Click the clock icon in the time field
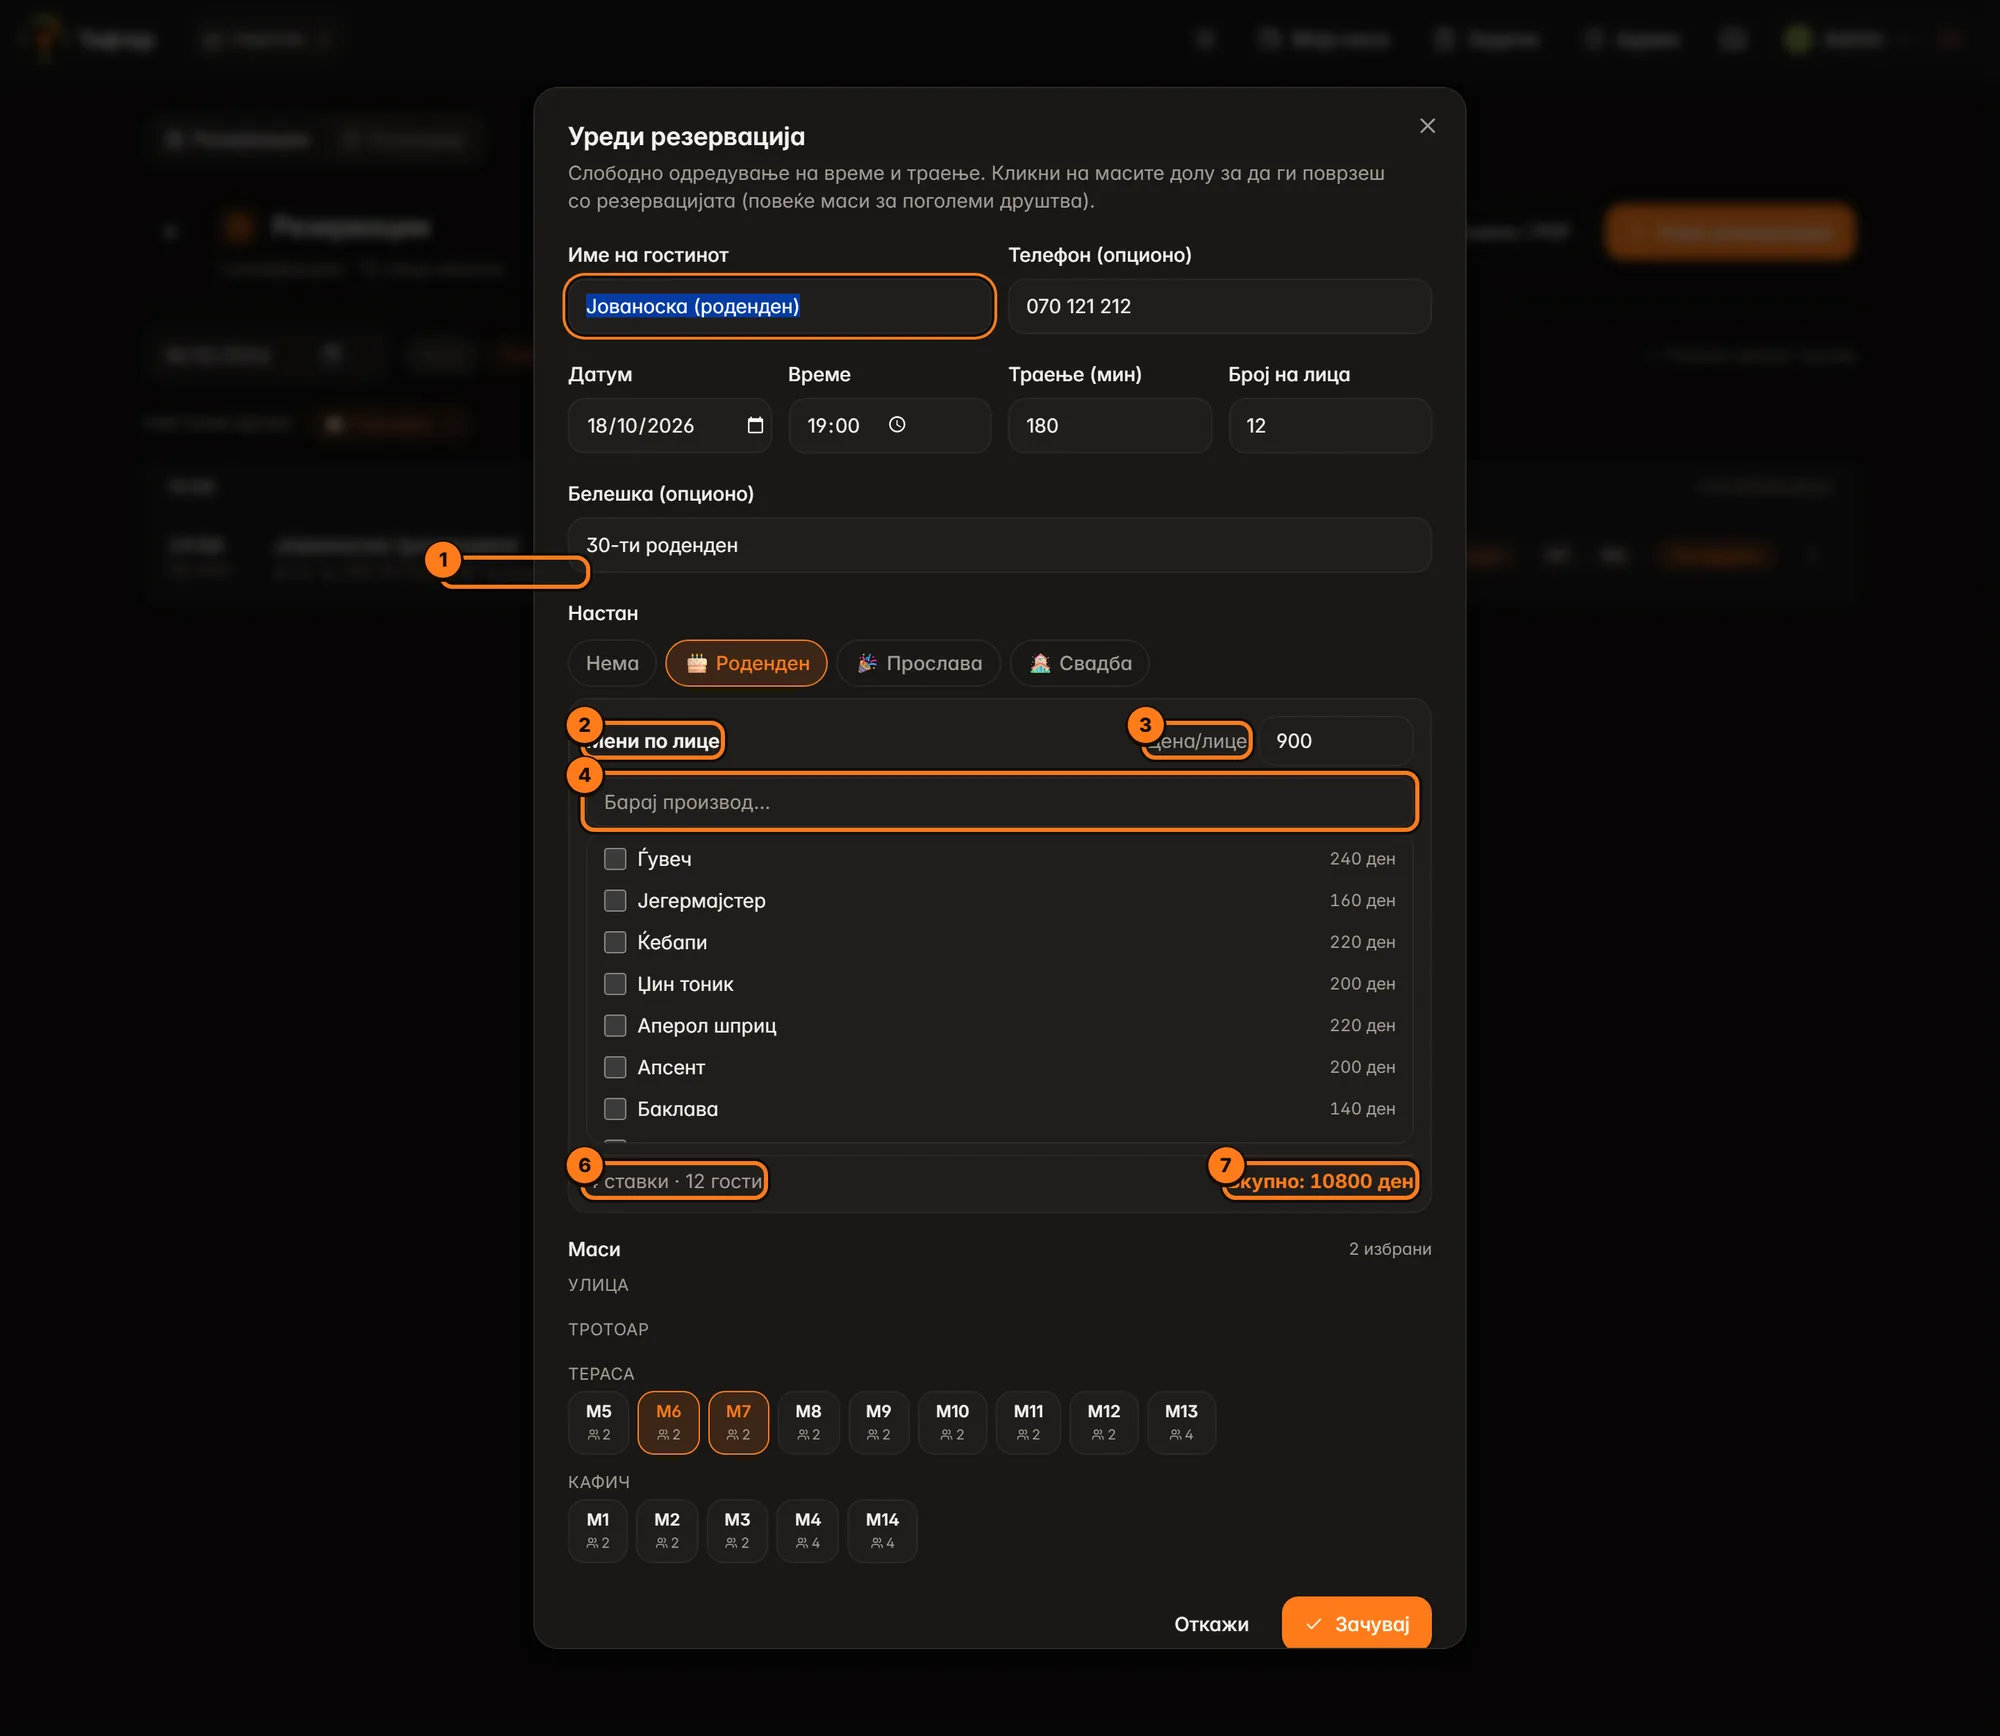This screenshot has height=1736, width=2000. [x=897, y=424]
